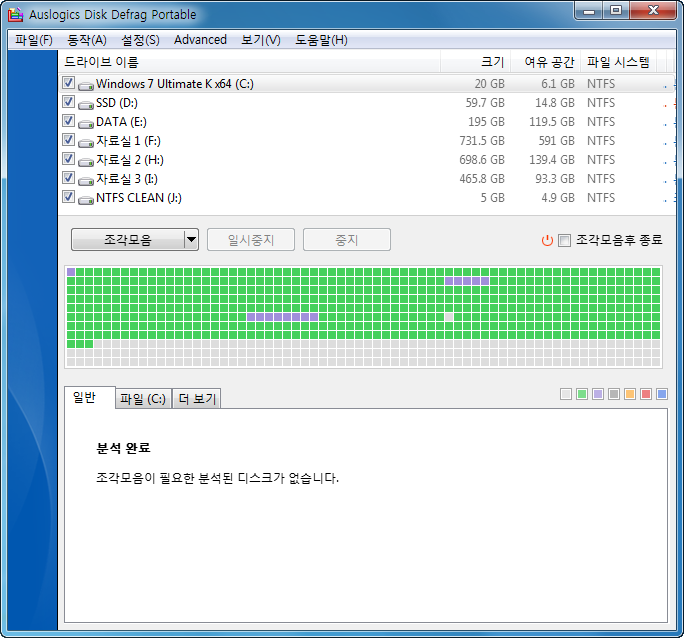This screenshot has width=684, height=638.
Task: Sort by the 파일 시스템 column header
Action: pyautogui.click(x=618, y=62)
